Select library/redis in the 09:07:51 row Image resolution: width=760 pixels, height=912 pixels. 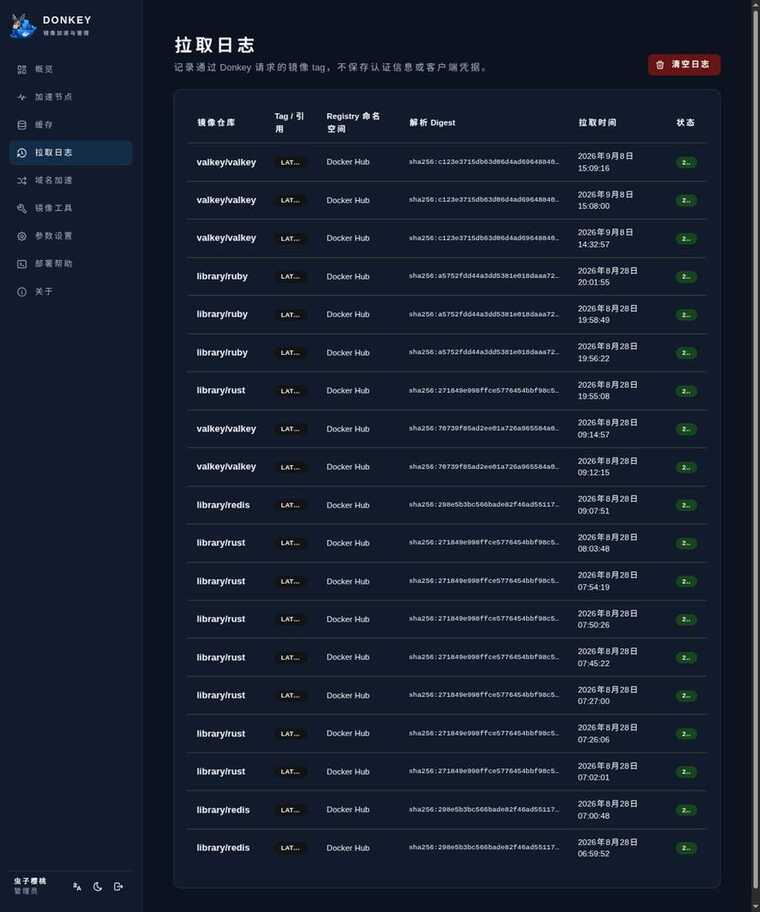click(x=223, y=505)
